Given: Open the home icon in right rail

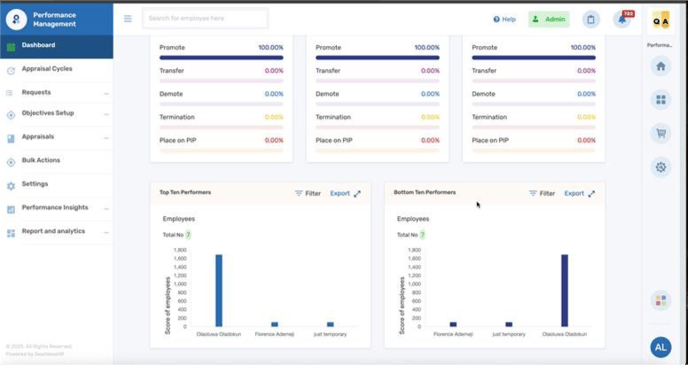Looking at the screenshot, I should [661, 66].
